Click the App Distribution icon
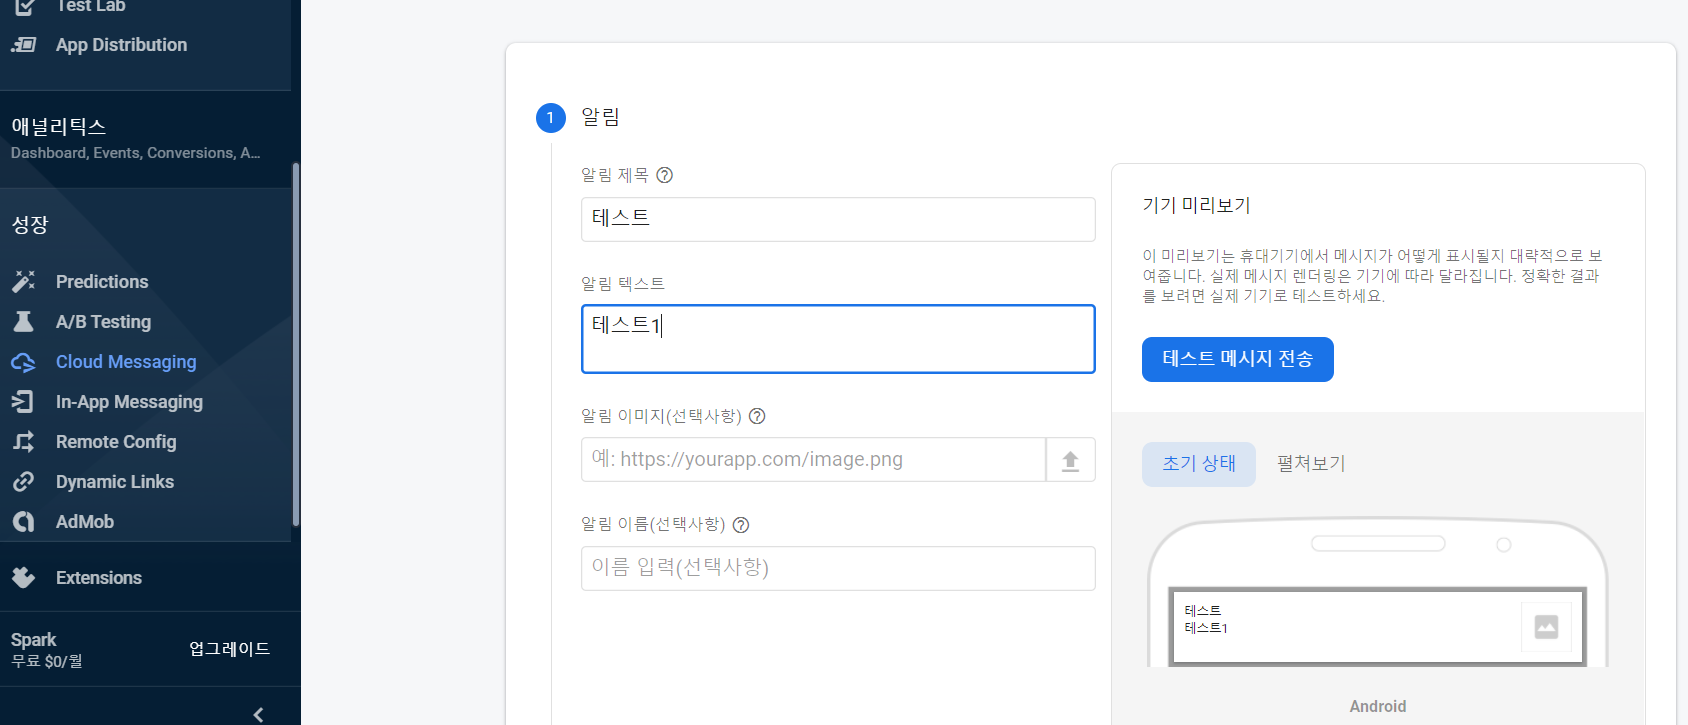The width and height of the screenshot is (1688, 725). [x=24, y=45]
